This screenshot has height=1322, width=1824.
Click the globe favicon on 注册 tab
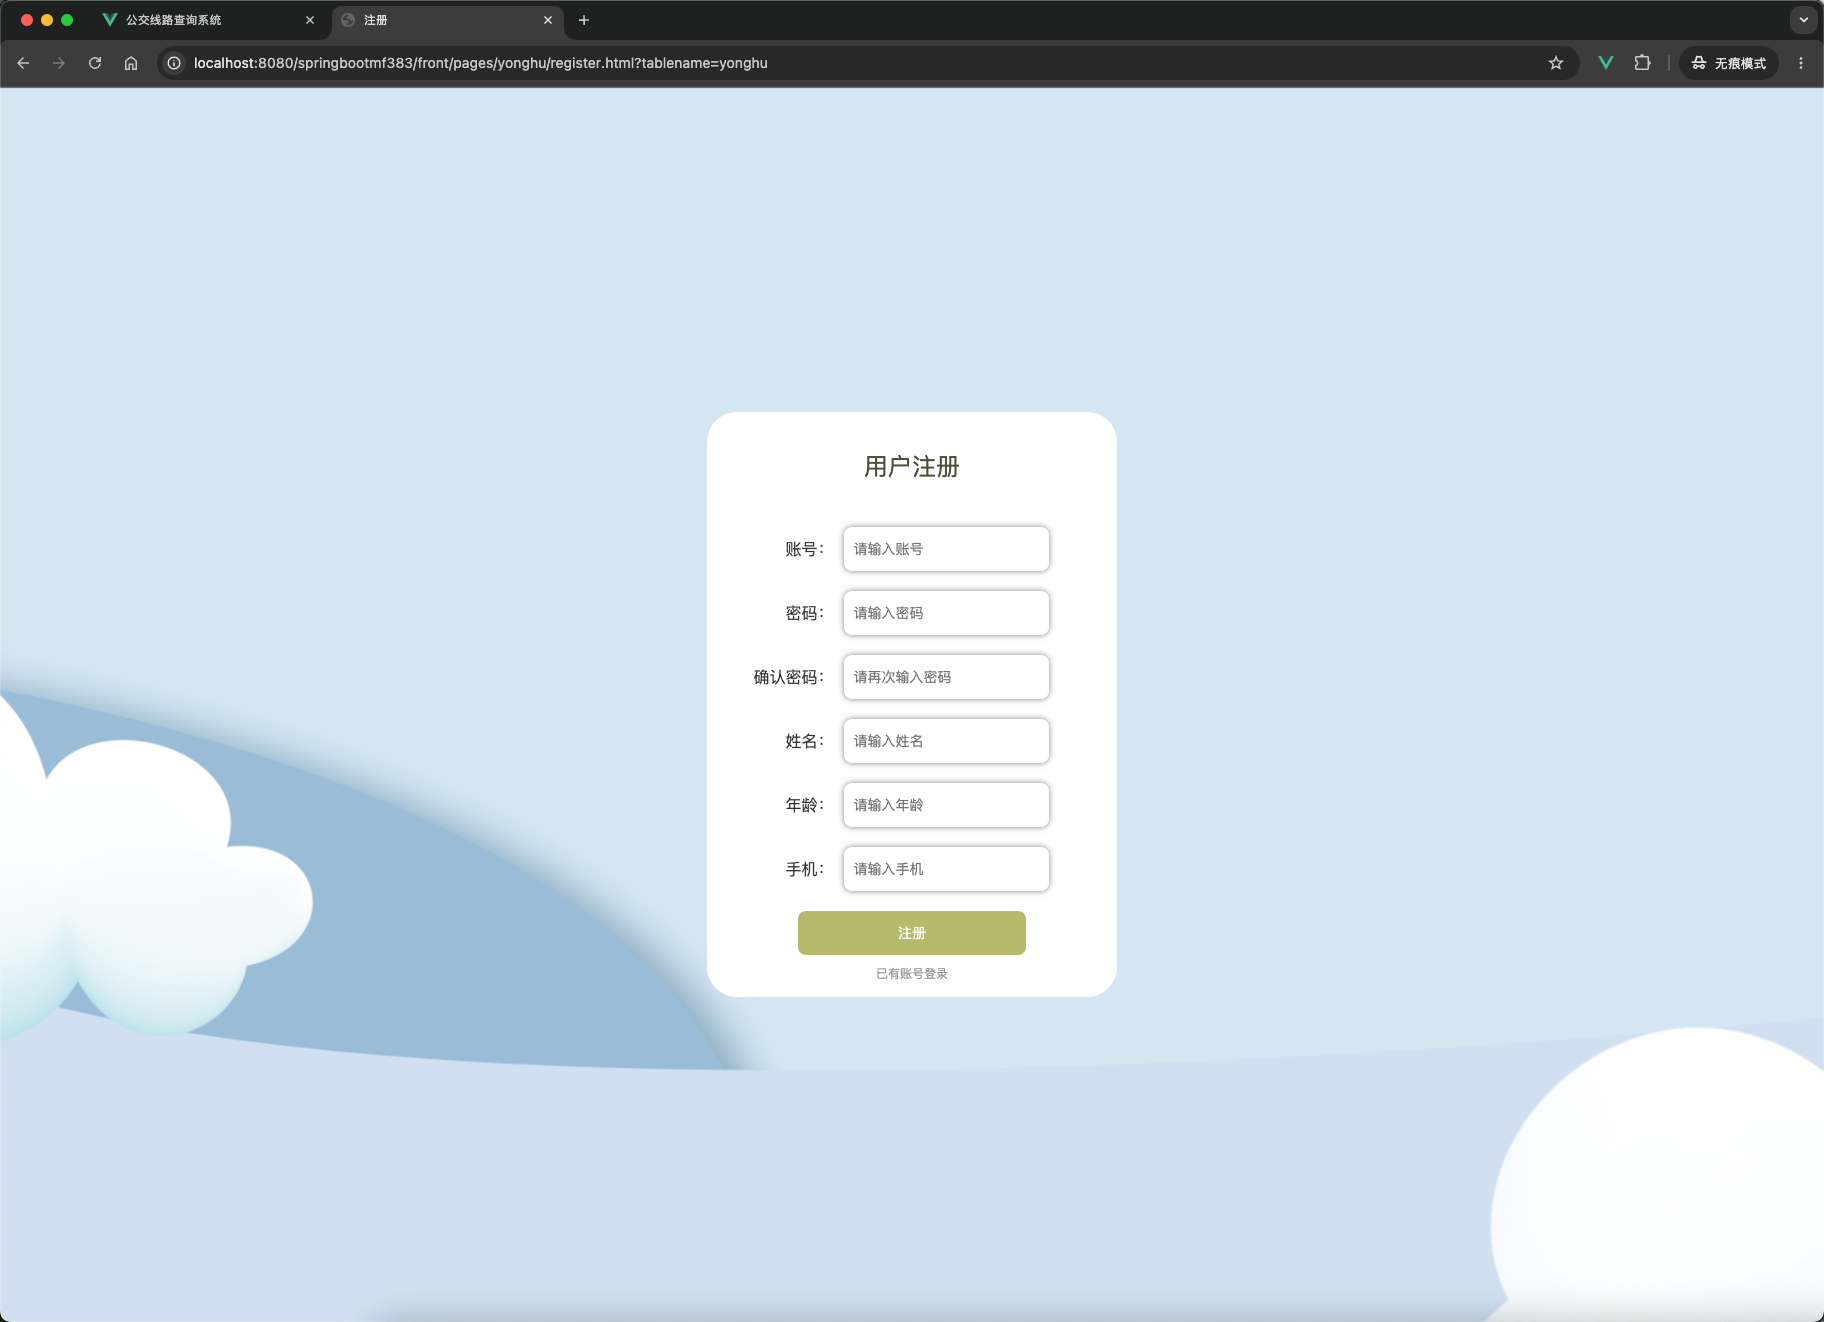point(348,20)
